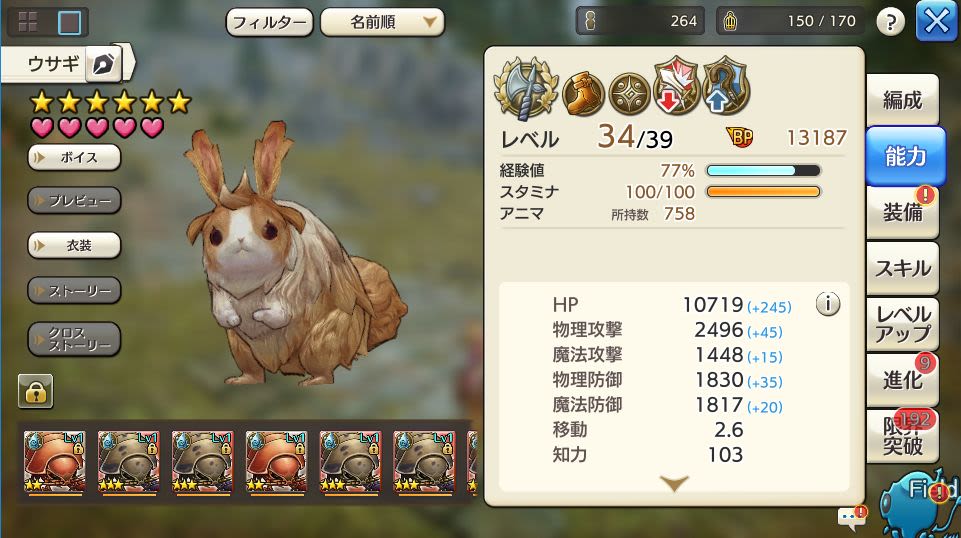Click the pen edit icon beside ウサギ
The width and height of the screenshot is (961, 538).
coord(104,64)
